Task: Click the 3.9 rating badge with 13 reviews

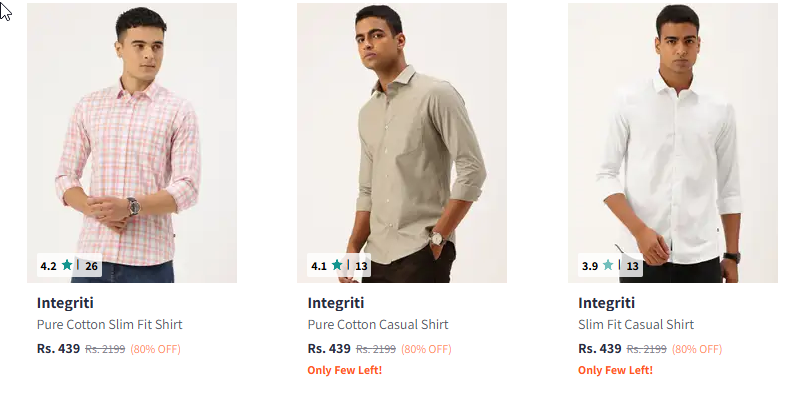Action: (610, 266)
